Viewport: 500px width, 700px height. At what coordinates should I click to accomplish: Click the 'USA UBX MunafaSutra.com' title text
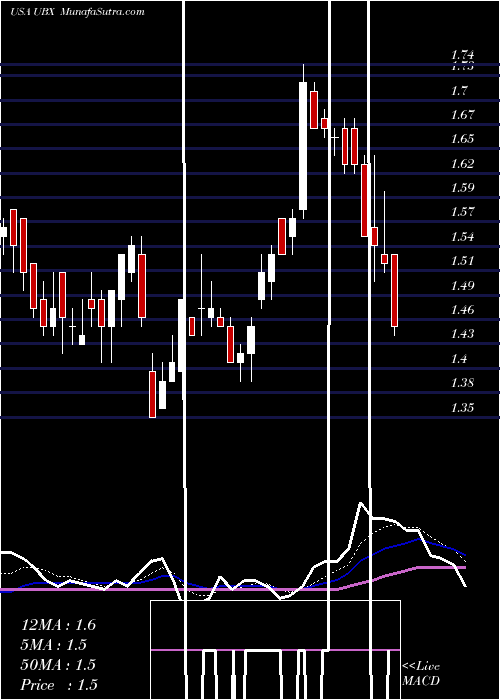coord(77,12)
